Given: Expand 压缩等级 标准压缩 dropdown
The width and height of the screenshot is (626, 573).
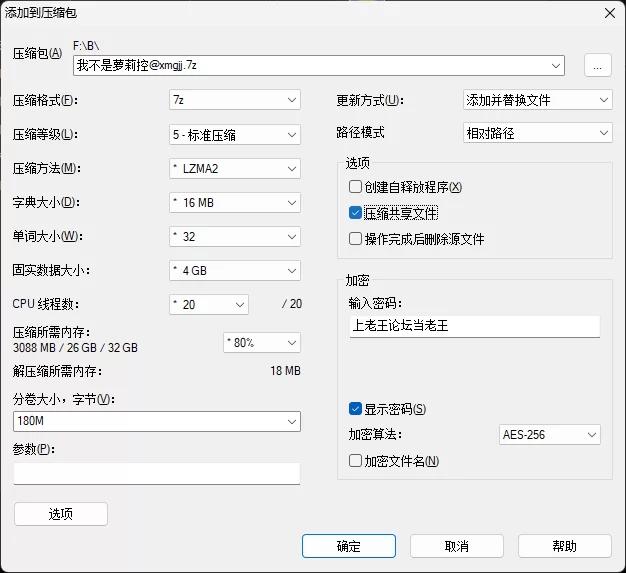Looking at the screenshot, I should click(x=235, y=135).
